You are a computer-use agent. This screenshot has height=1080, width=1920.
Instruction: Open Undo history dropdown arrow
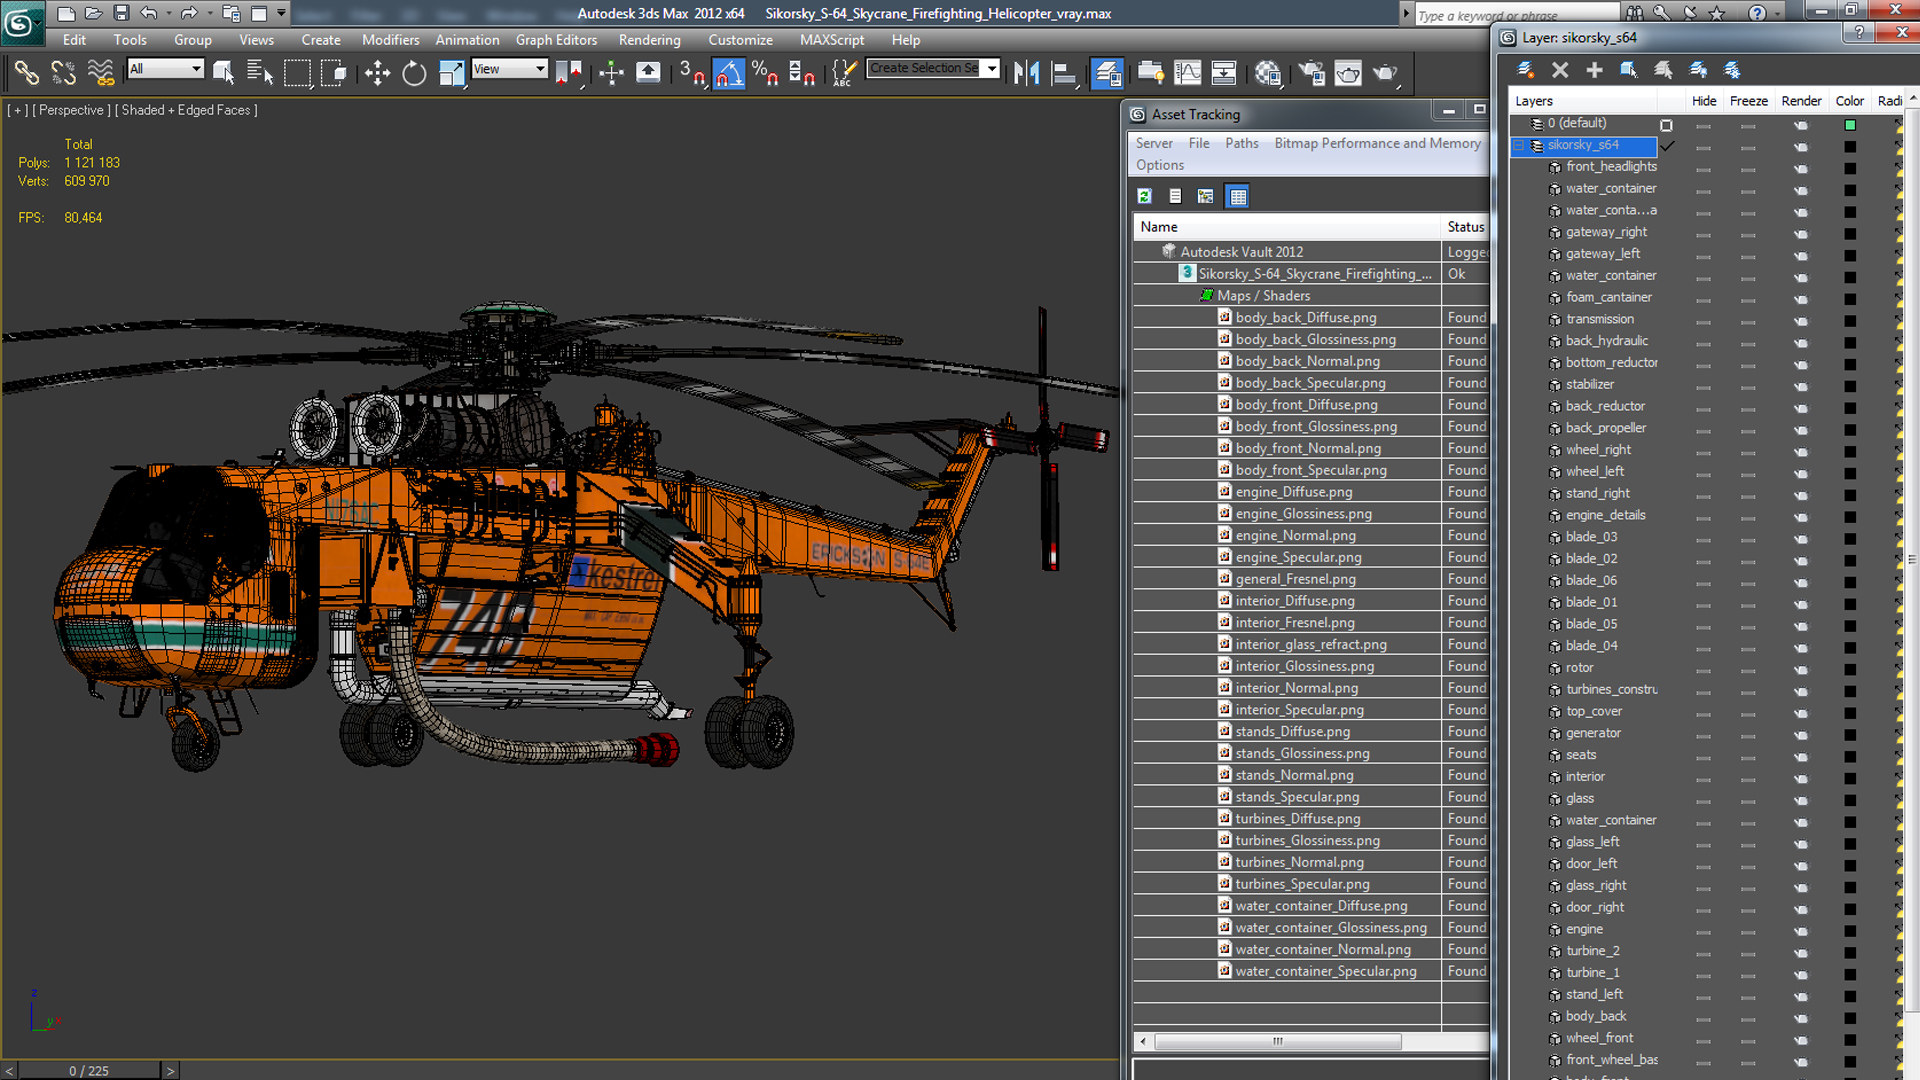168,13
